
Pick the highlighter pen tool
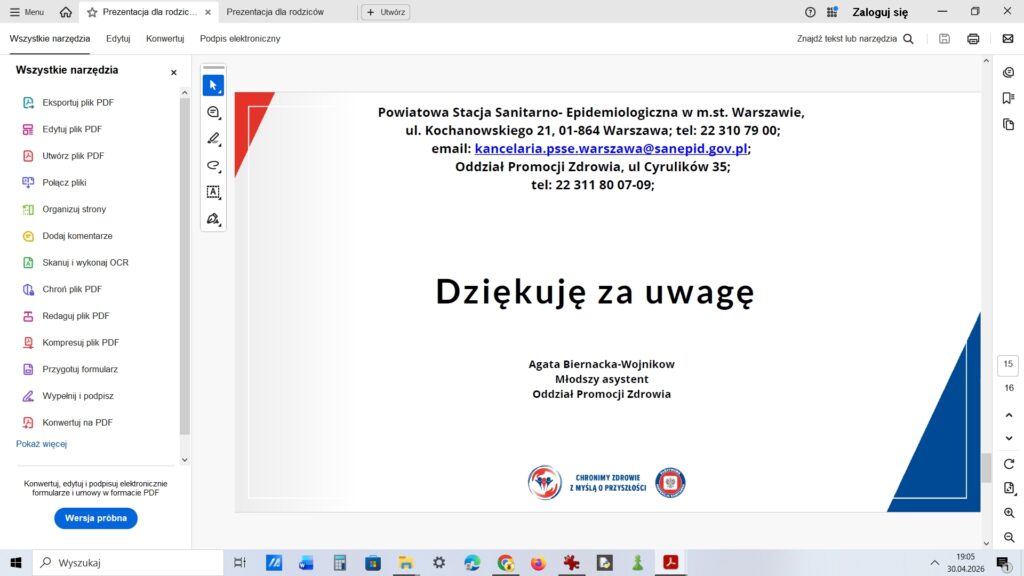pos(213,139)
